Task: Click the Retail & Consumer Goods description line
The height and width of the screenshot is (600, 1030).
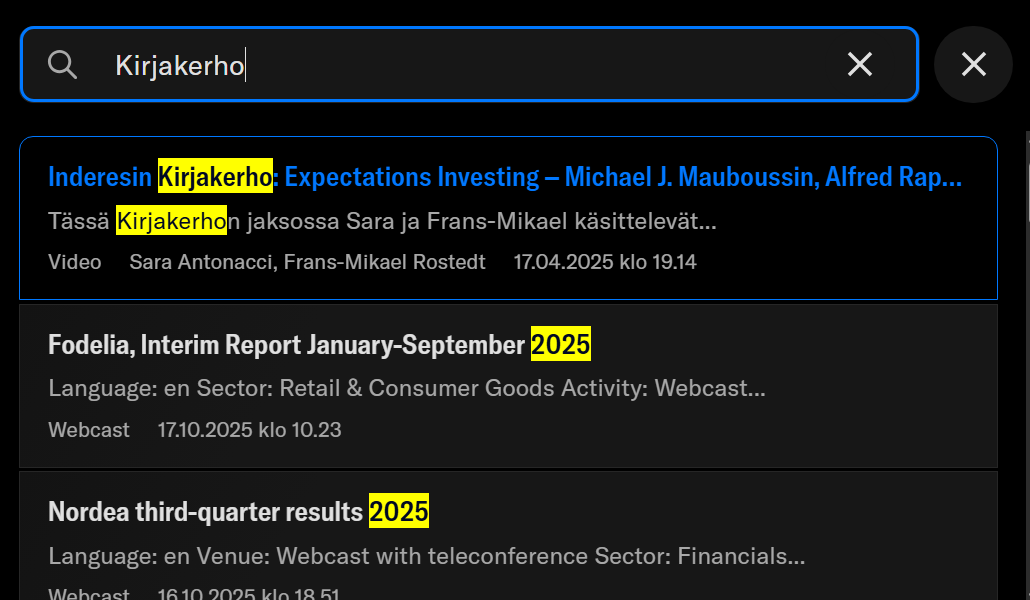Action: [406, 388]
